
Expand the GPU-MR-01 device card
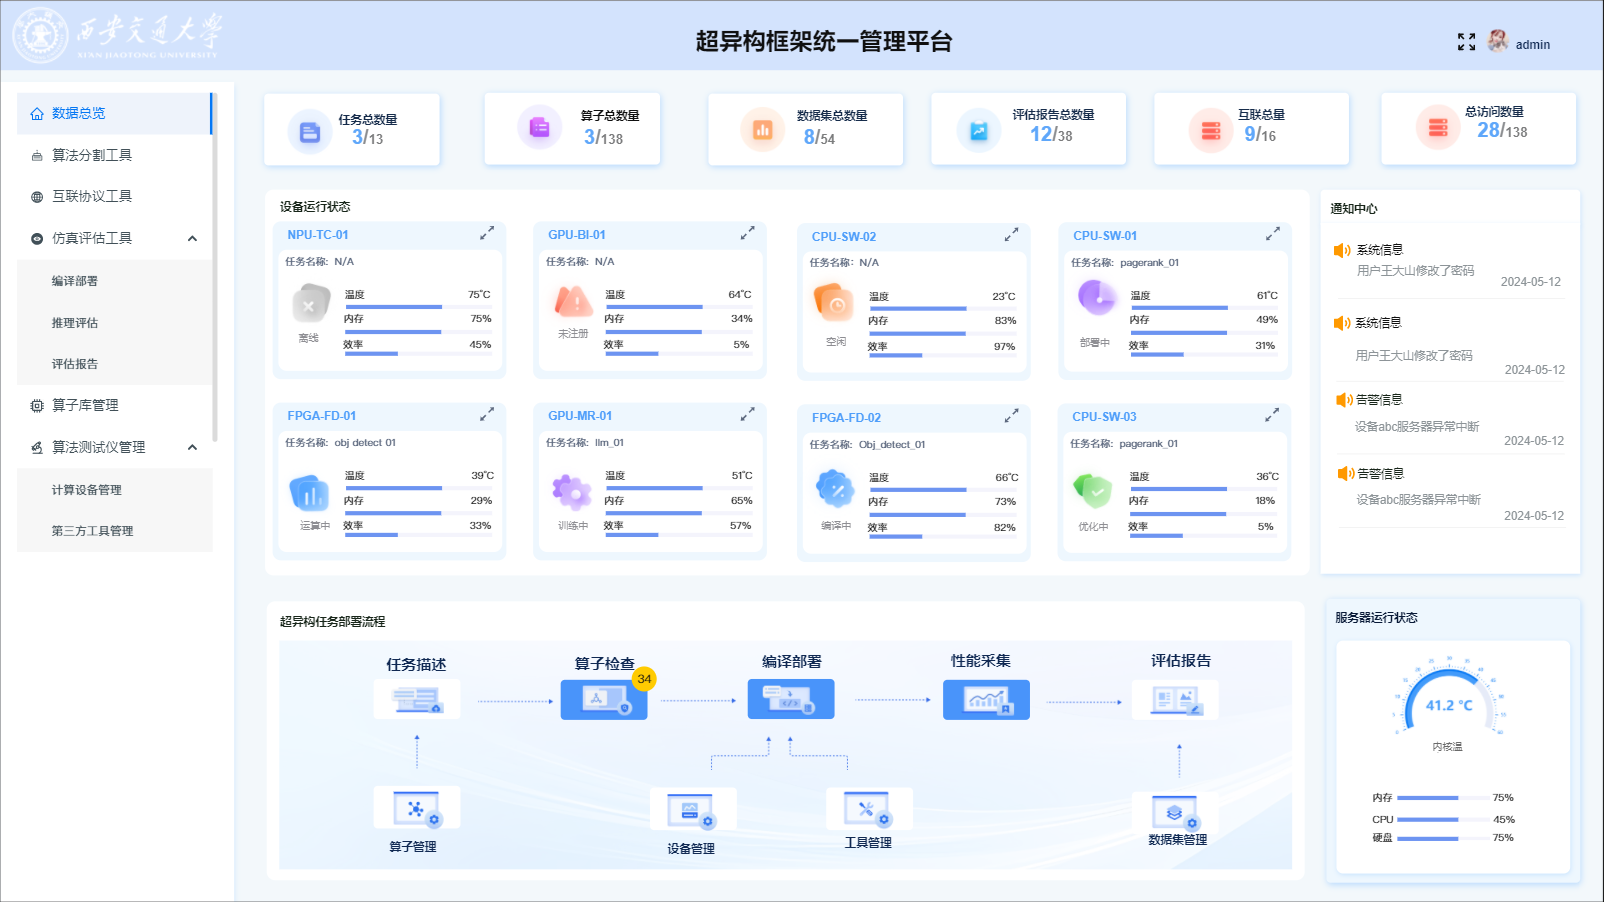click(747, 414)
